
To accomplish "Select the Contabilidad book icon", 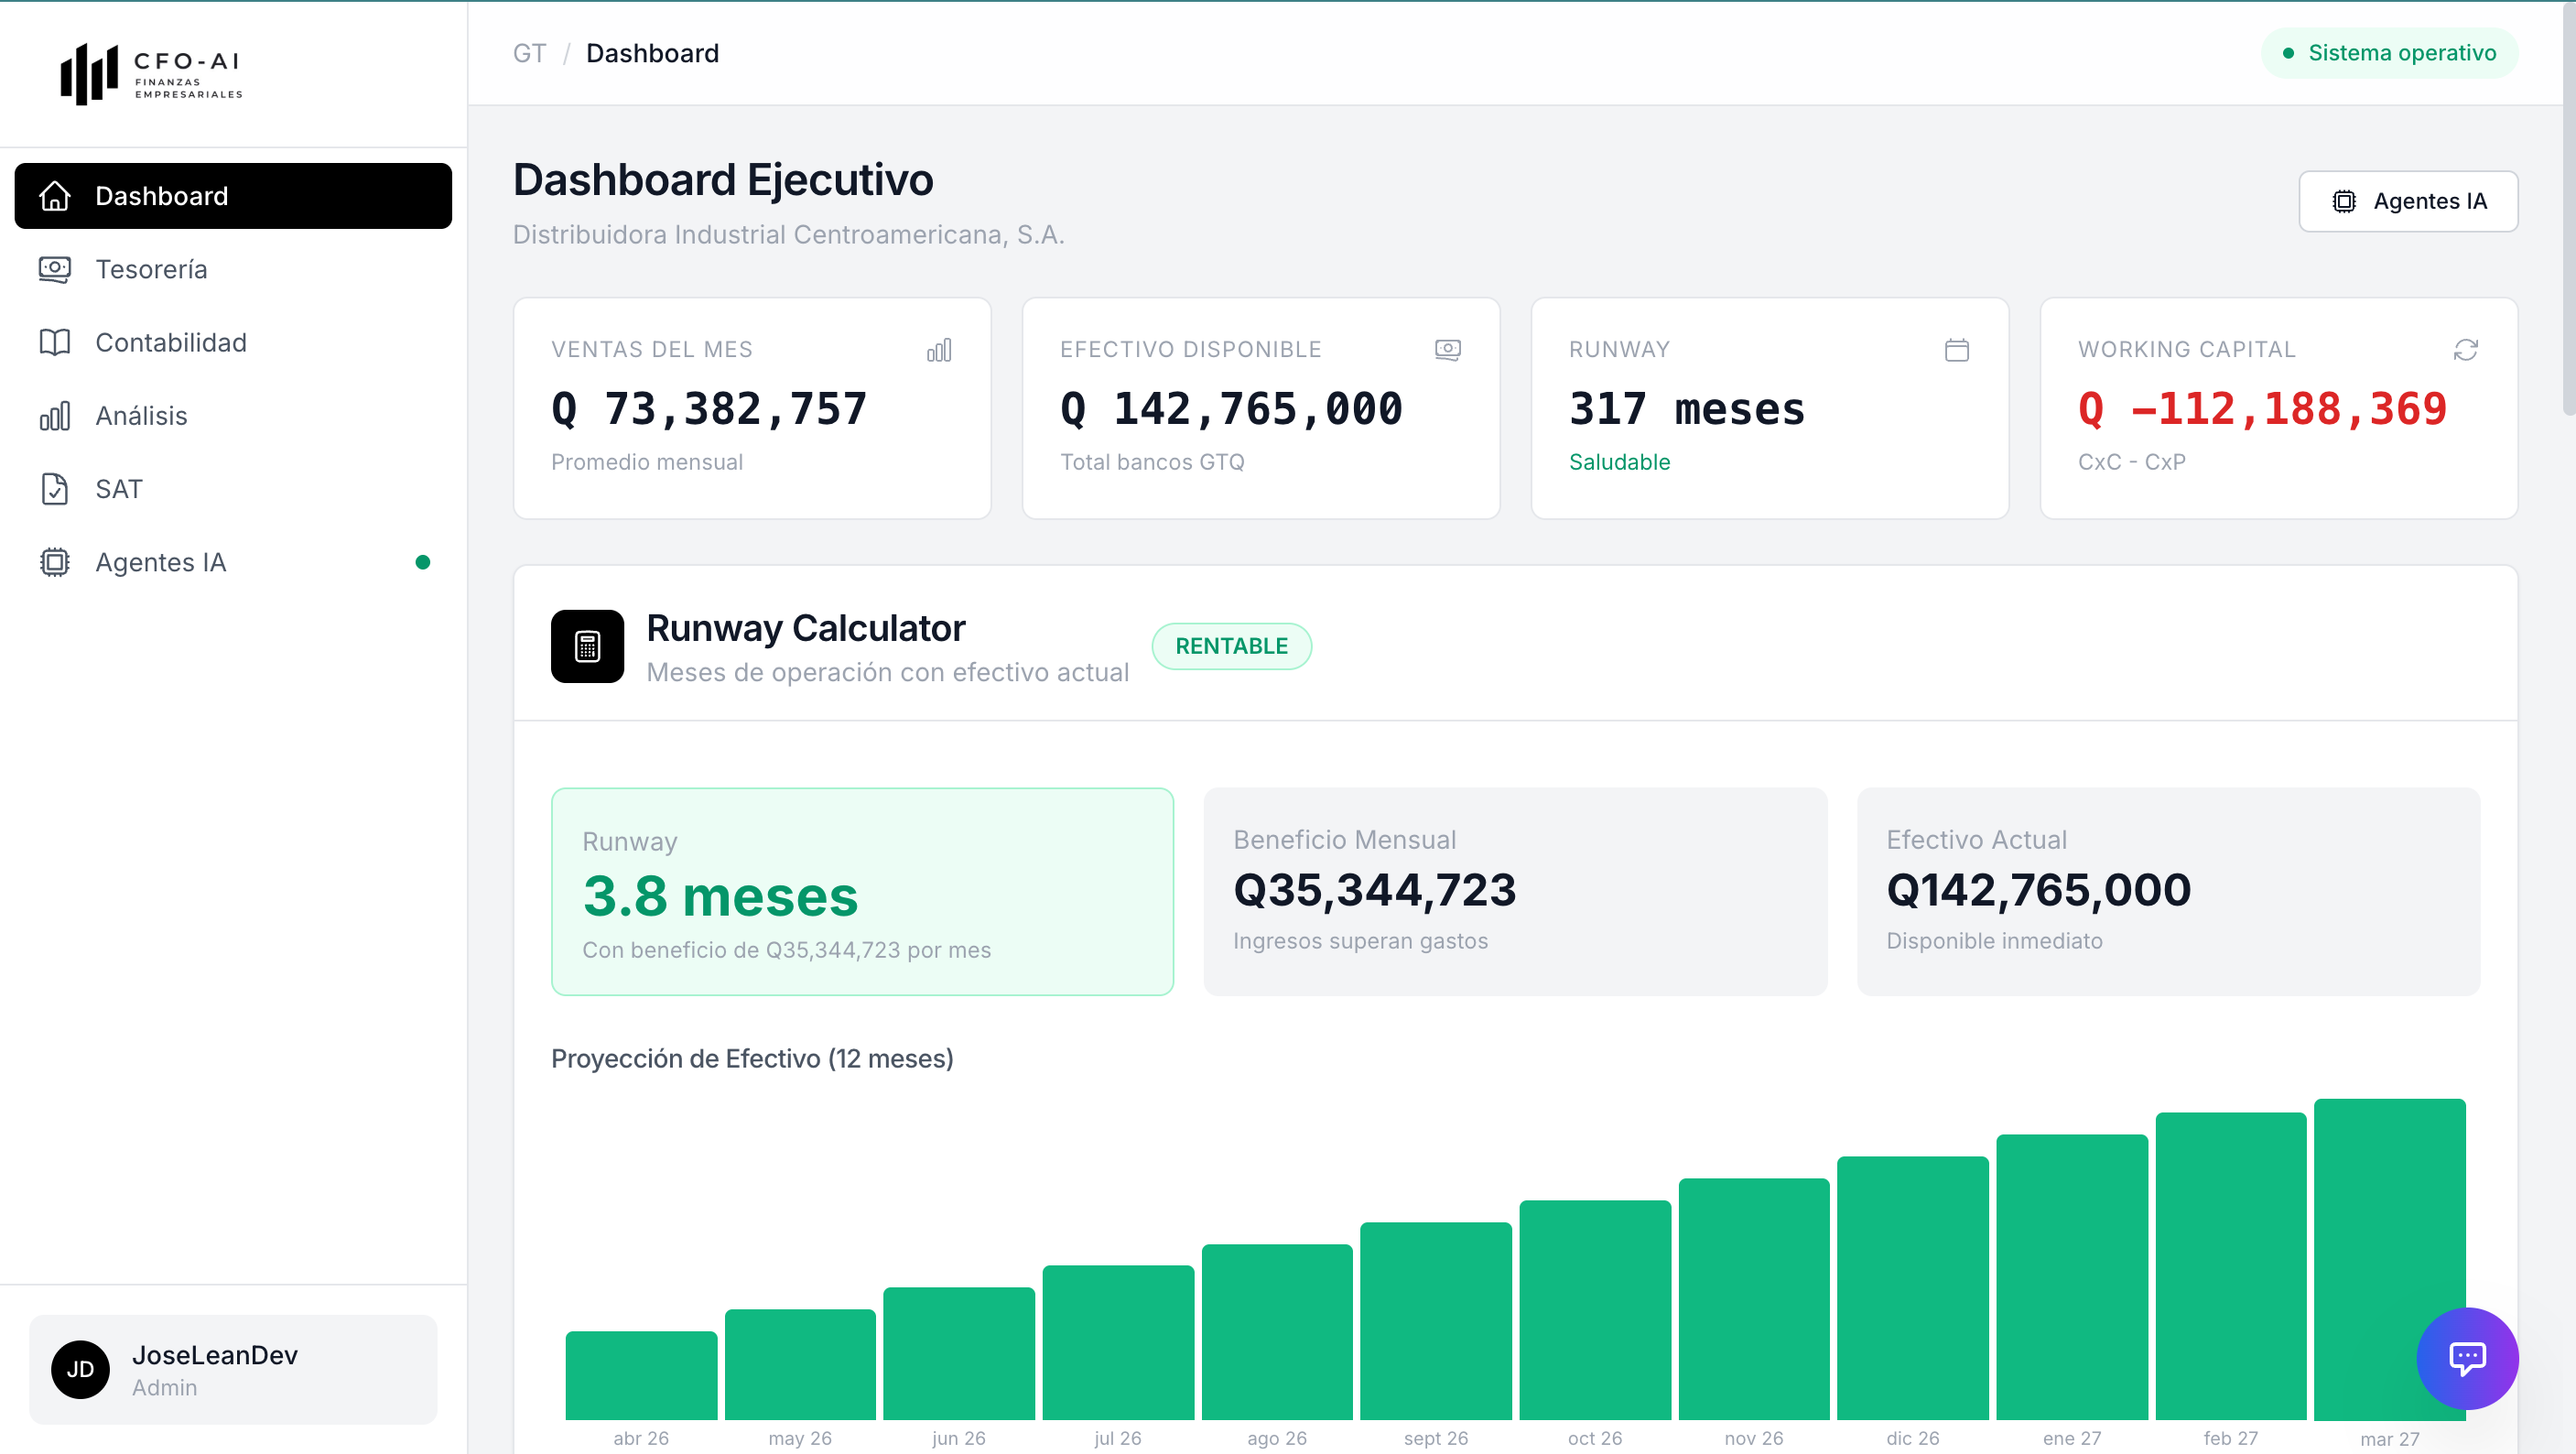I will pos(54,342).
